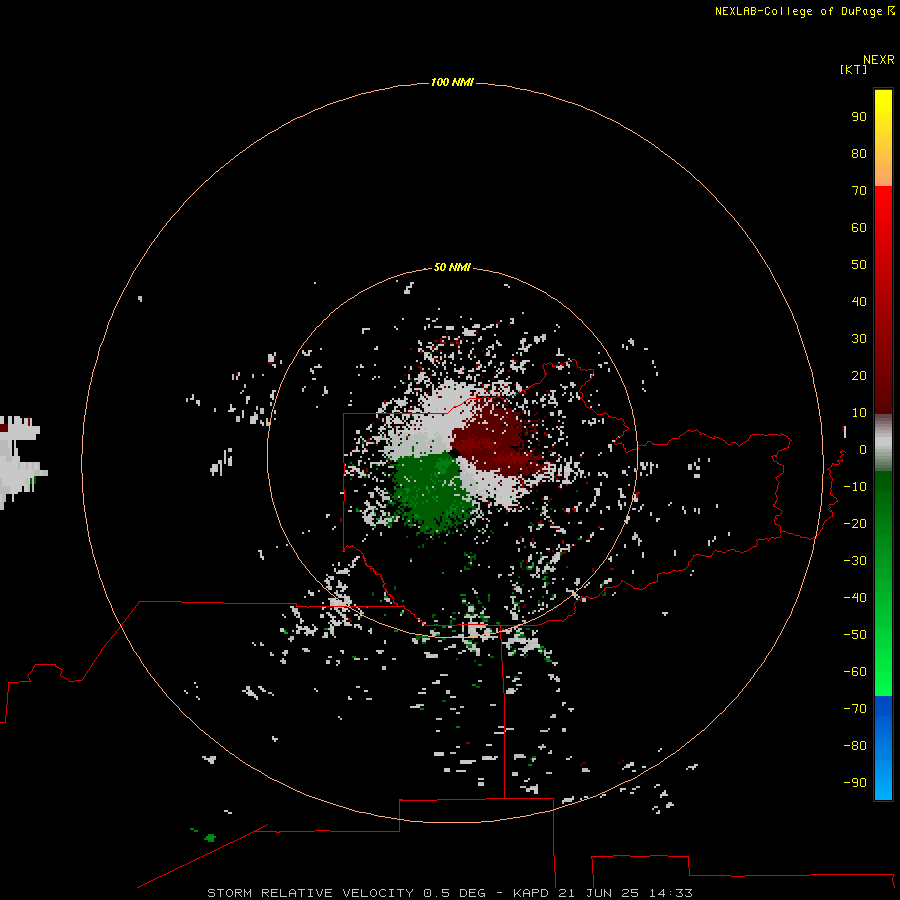Click the -40 value on the velocity scale

[x=855, y=598]
